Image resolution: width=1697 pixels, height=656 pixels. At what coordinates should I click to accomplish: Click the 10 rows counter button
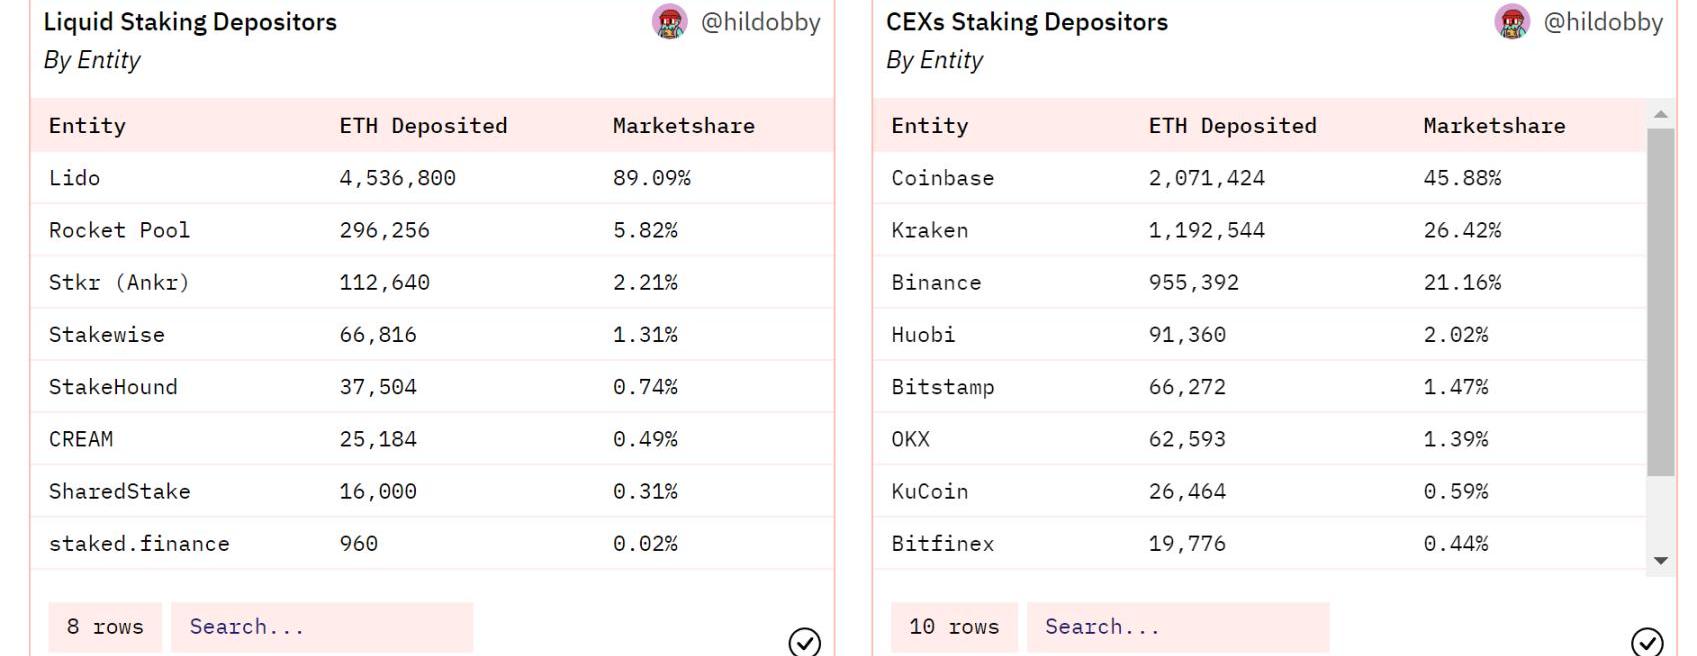[x=954, y=627]
